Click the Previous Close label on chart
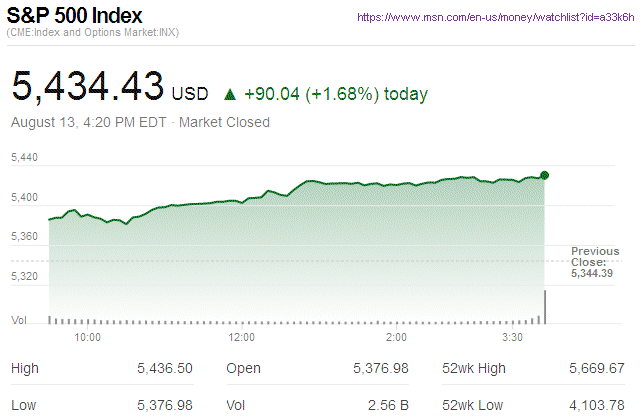 595,257
